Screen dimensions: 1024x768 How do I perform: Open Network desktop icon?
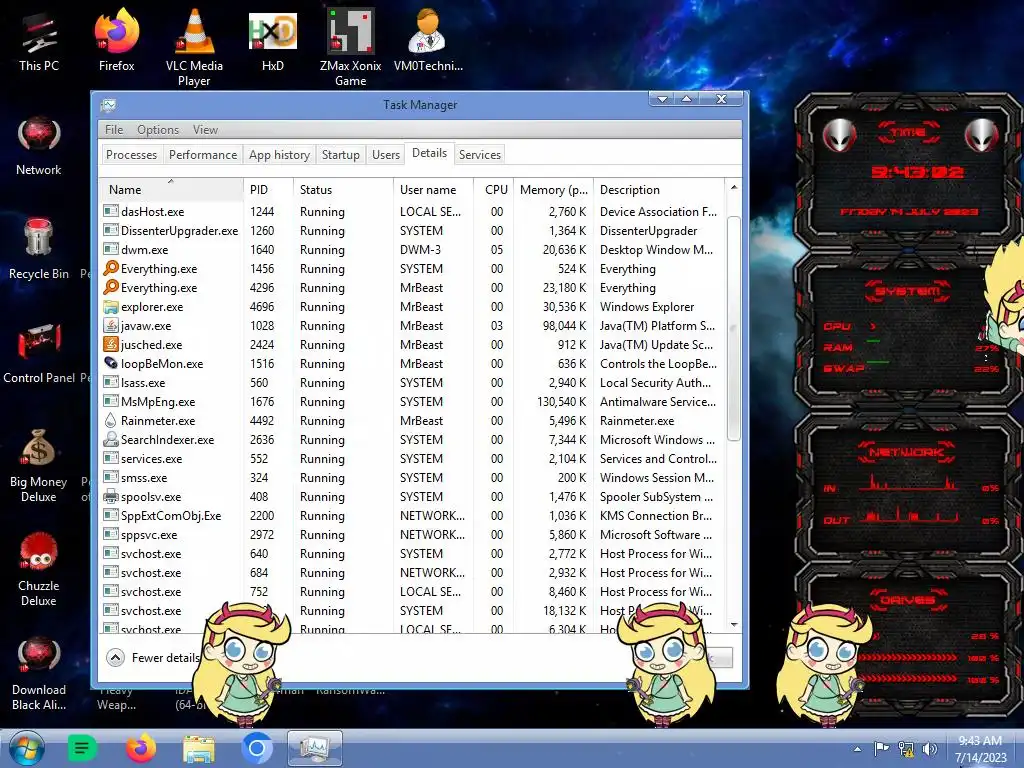tap(39, 145)
